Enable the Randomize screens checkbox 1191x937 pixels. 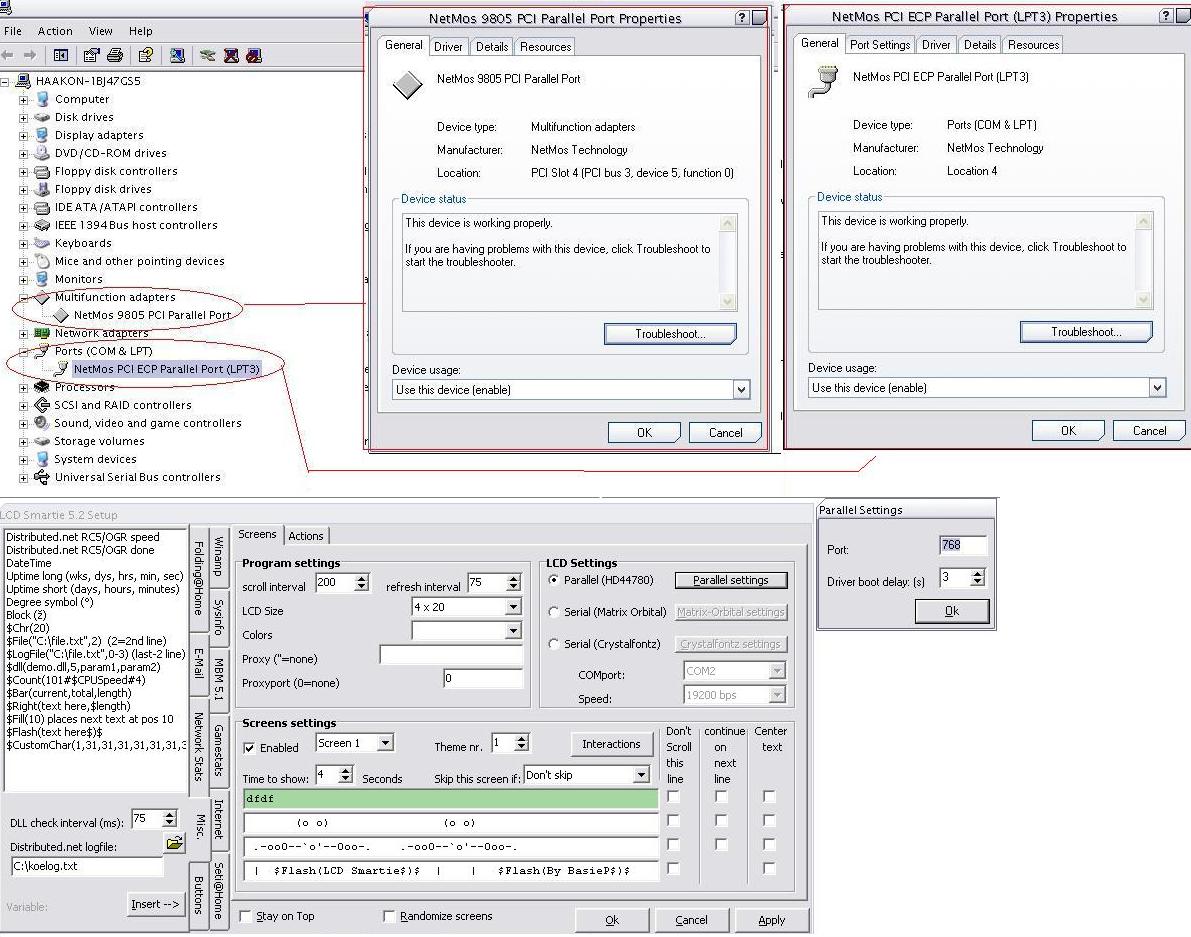(389, 916)
